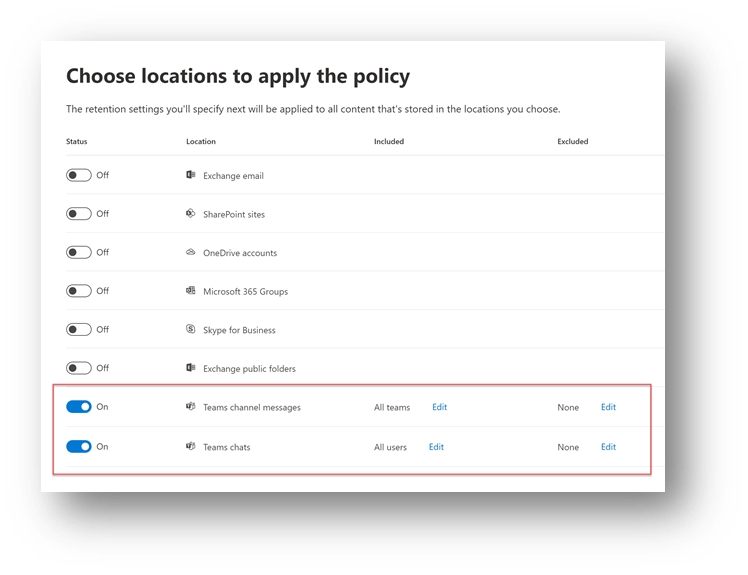This screenshot has height=575, width=748.
Task: Select the Teams channel messages label
Action: [252, 408]
